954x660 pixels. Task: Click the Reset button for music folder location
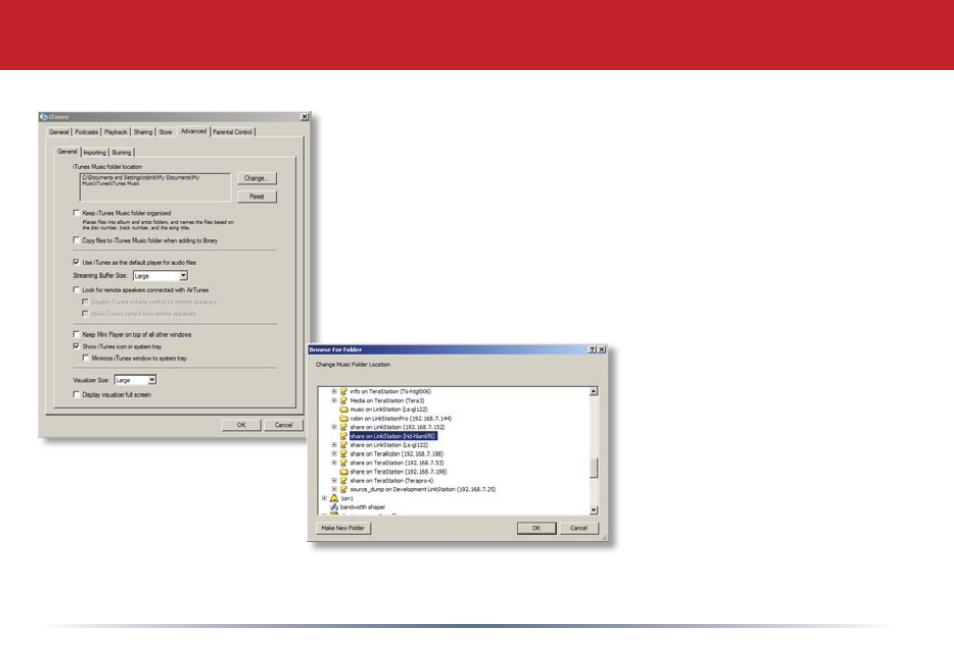257,196
